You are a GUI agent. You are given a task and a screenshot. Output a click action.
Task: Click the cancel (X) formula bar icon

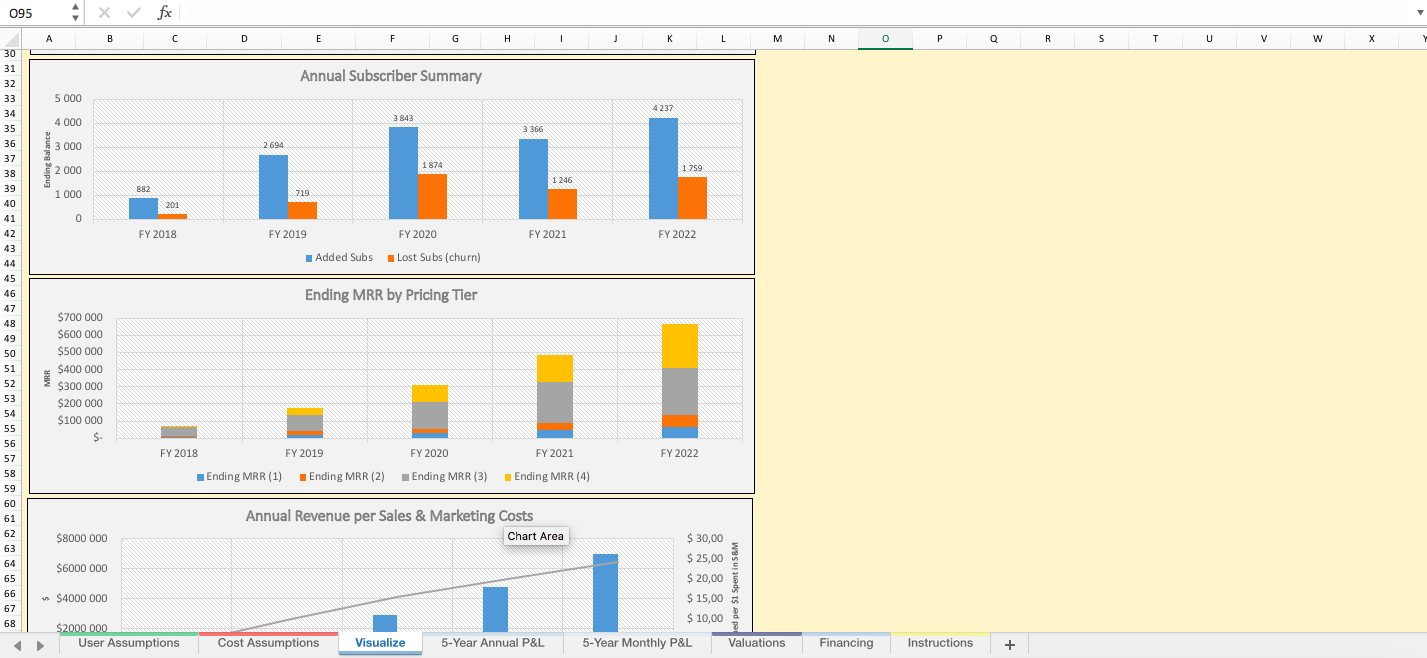(104, 13)
